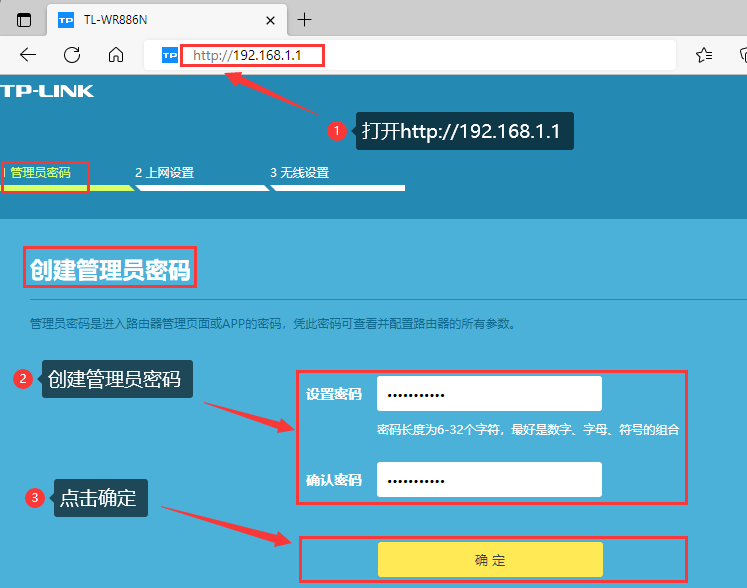
Task: Open the favorites star-list icon
Action: [x=704, y=55]
